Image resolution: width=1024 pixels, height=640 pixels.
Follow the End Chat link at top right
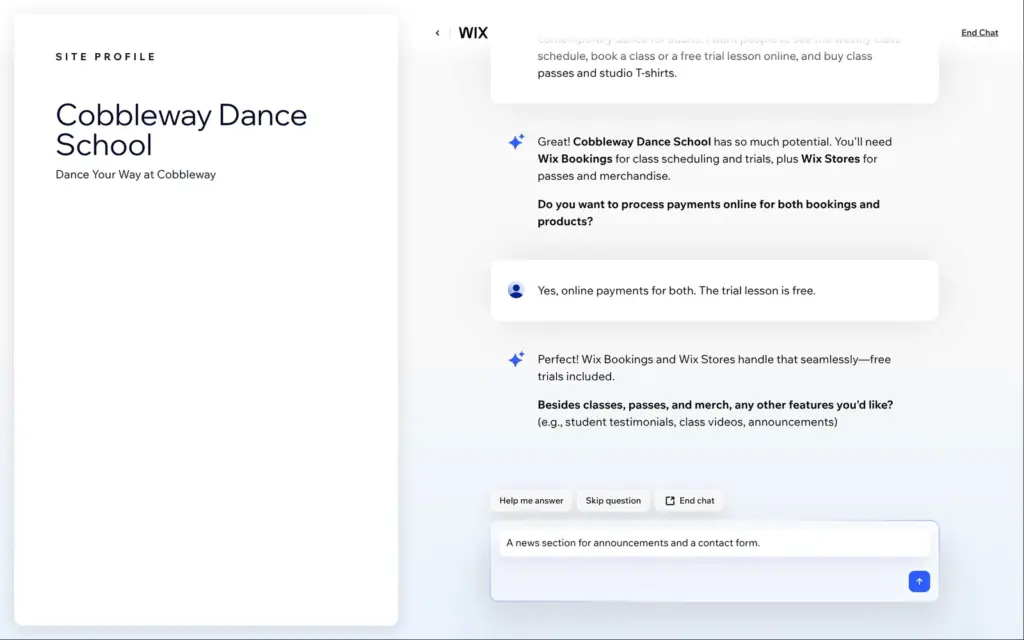979,33
